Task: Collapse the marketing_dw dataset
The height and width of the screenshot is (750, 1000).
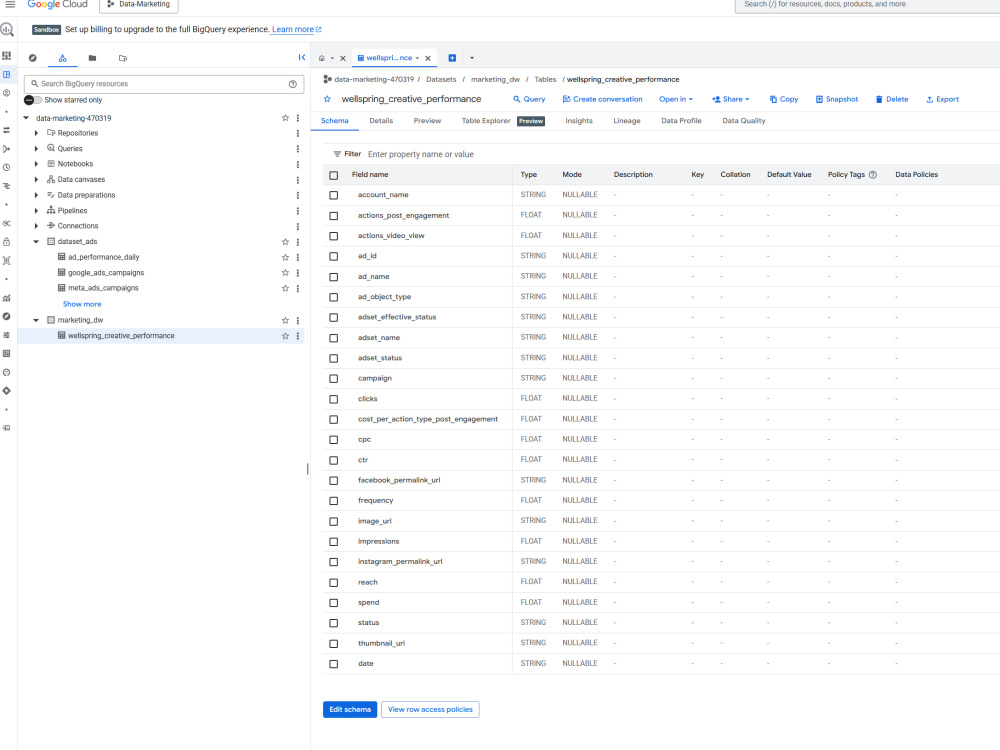Action: (x=36, y=320)
